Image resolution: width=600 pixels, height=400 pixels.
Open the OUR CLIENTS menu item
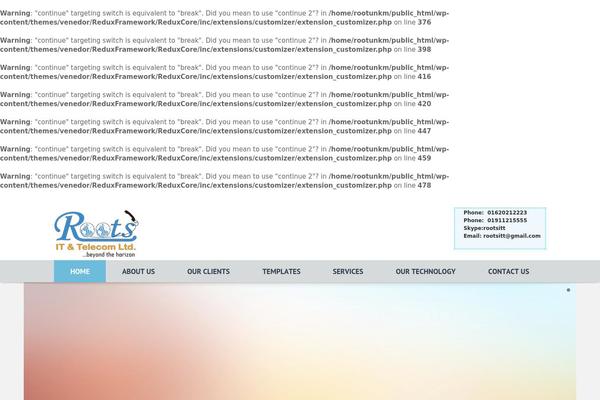coord(209,271)
